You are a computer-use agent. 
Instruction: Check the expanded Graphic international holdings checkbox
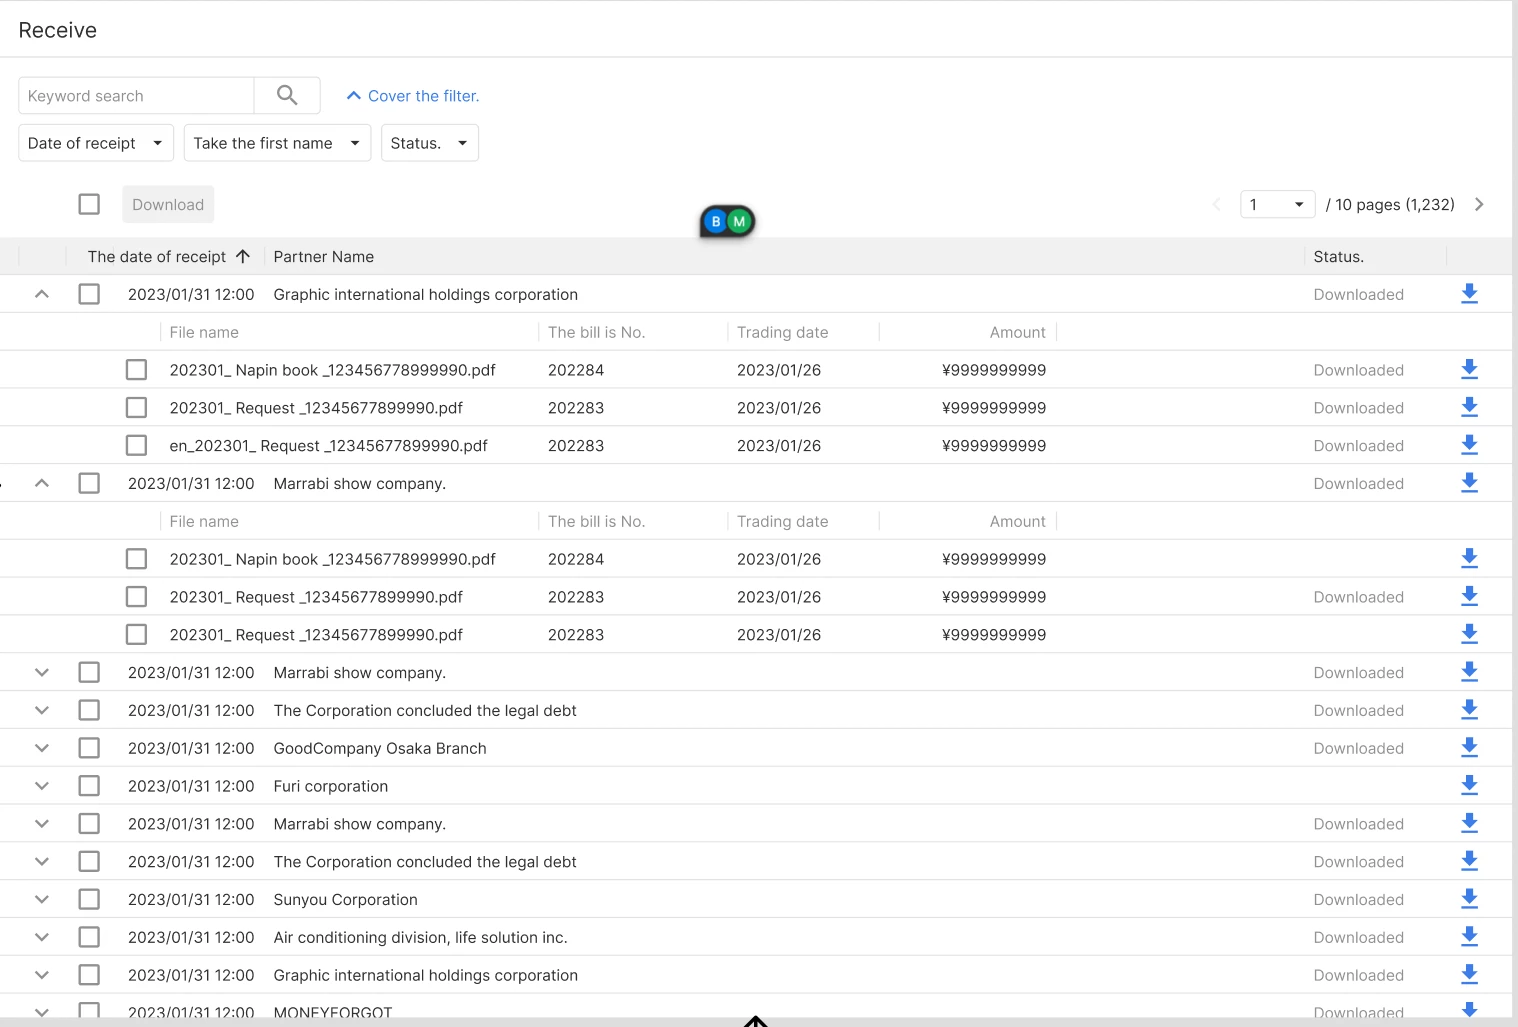click(x=89, y=294)
